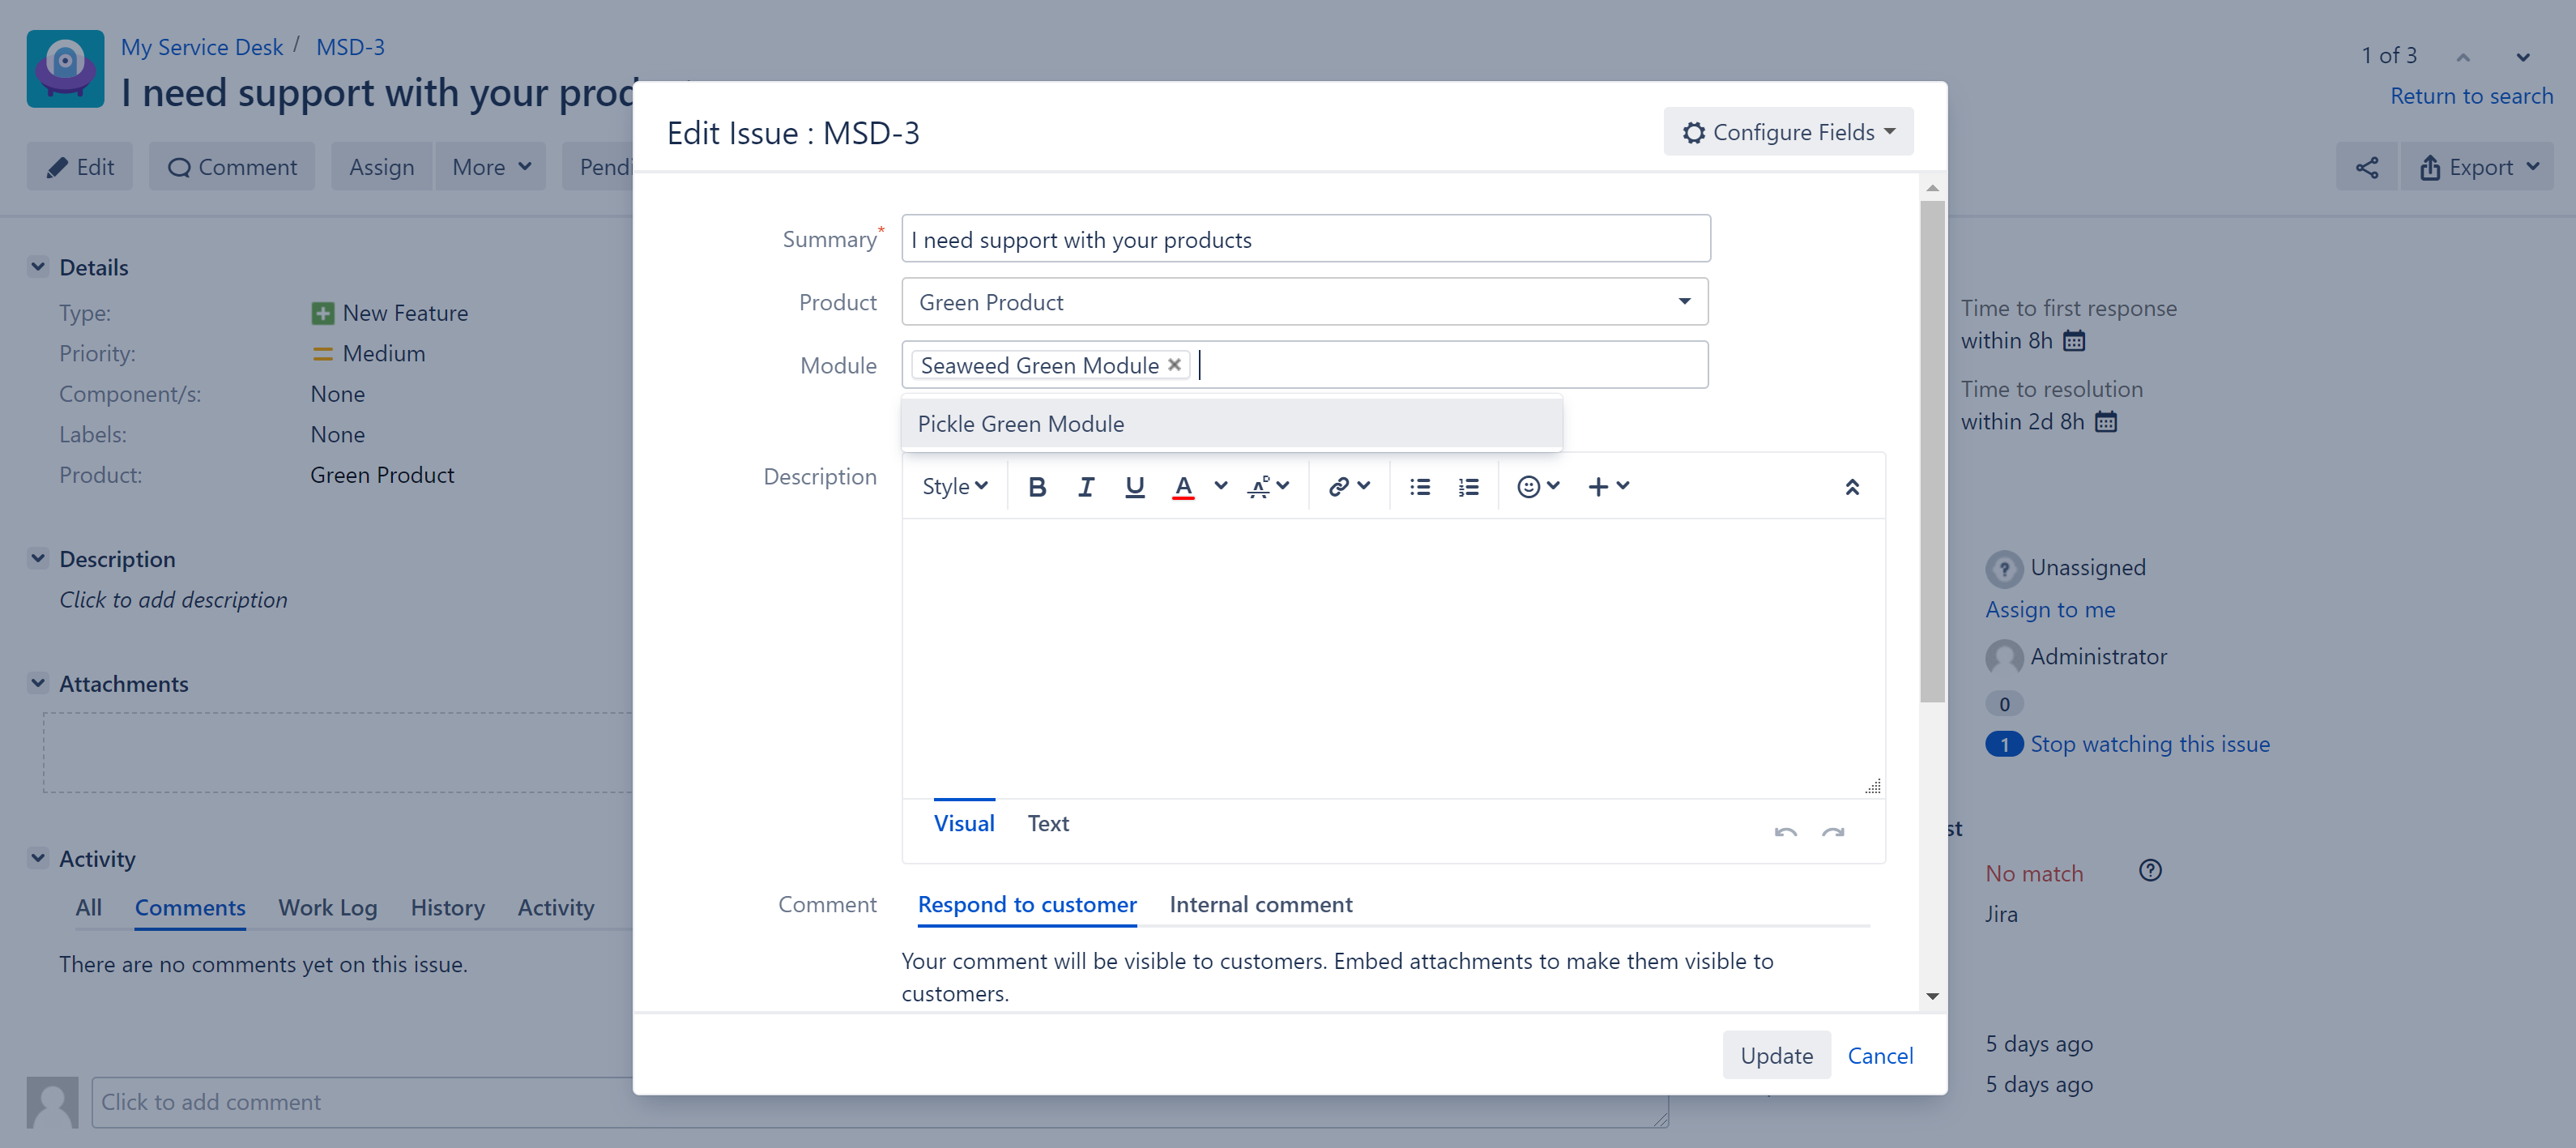Remove the Seaweed Green Module tag
This screenshot has width=2576, height=1148.
point(1175,365)
